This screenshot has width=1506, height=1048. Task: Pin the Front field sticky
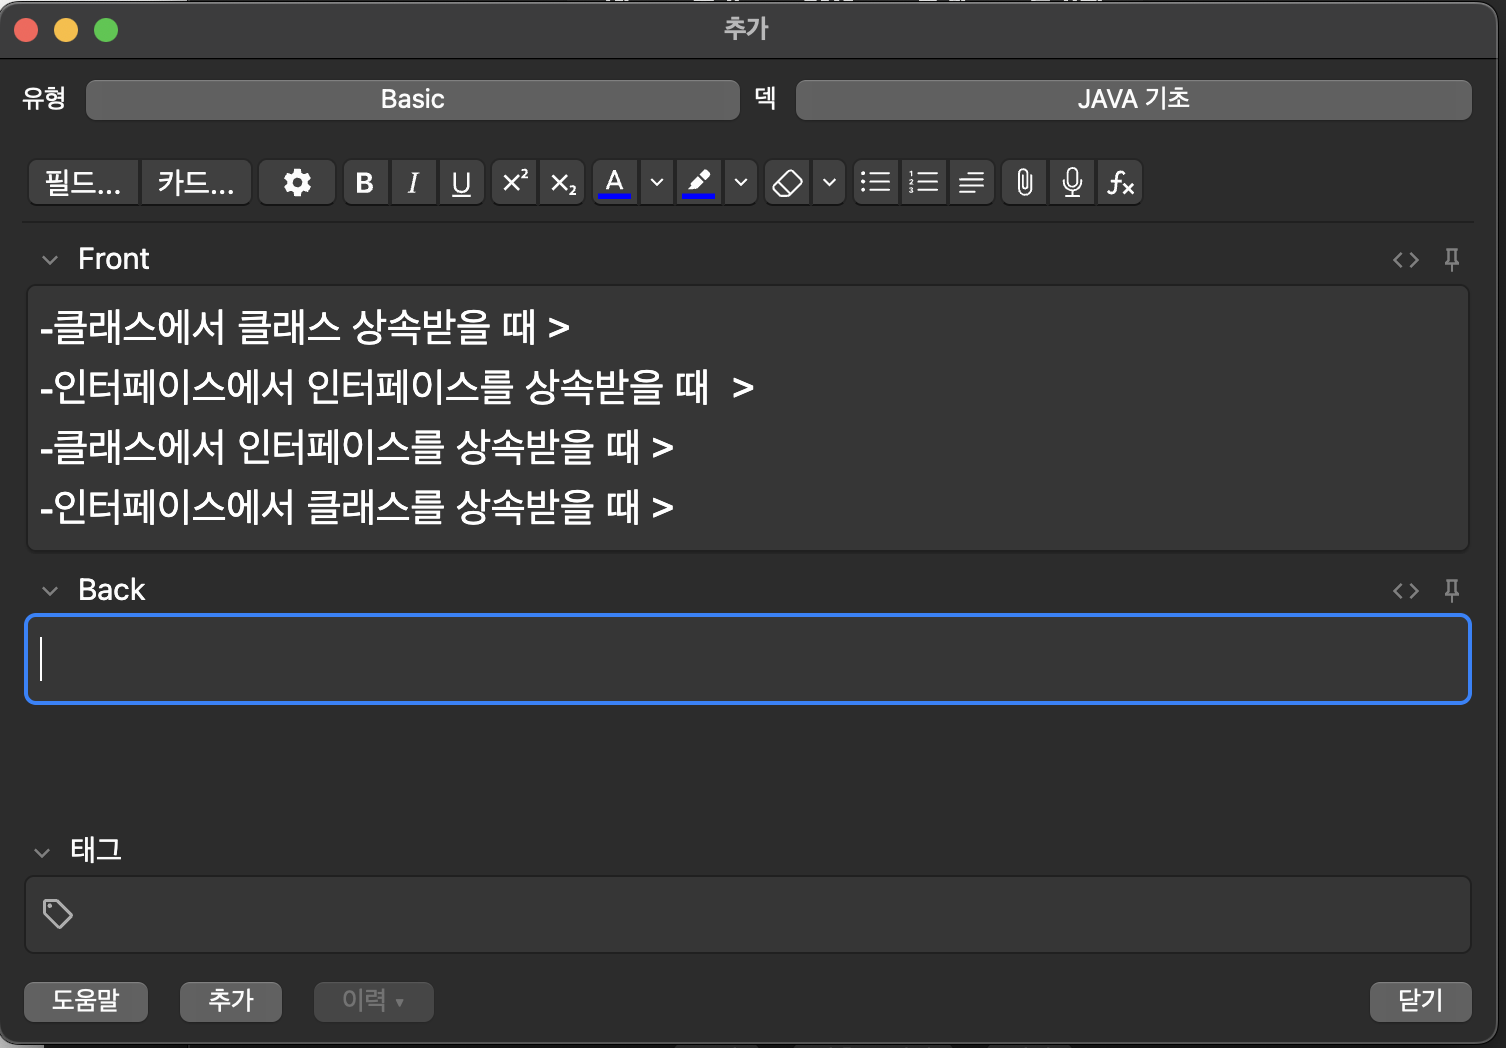click(x=1452, y=260)
